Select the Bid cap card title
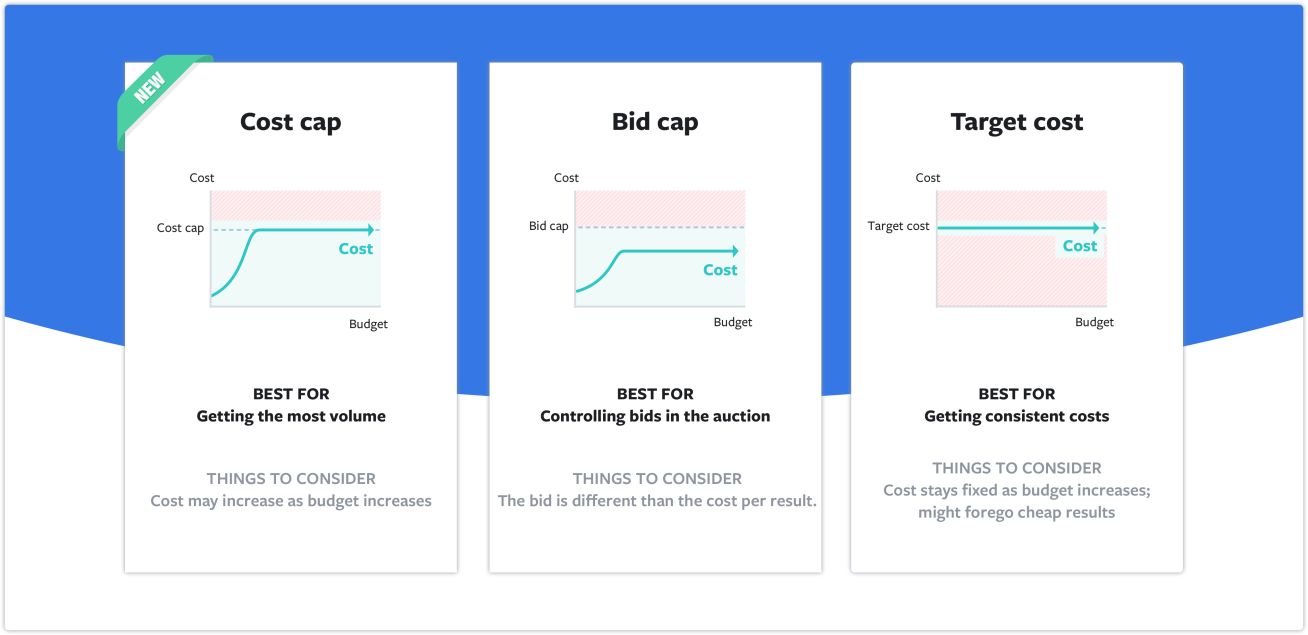 click(655, 122)
